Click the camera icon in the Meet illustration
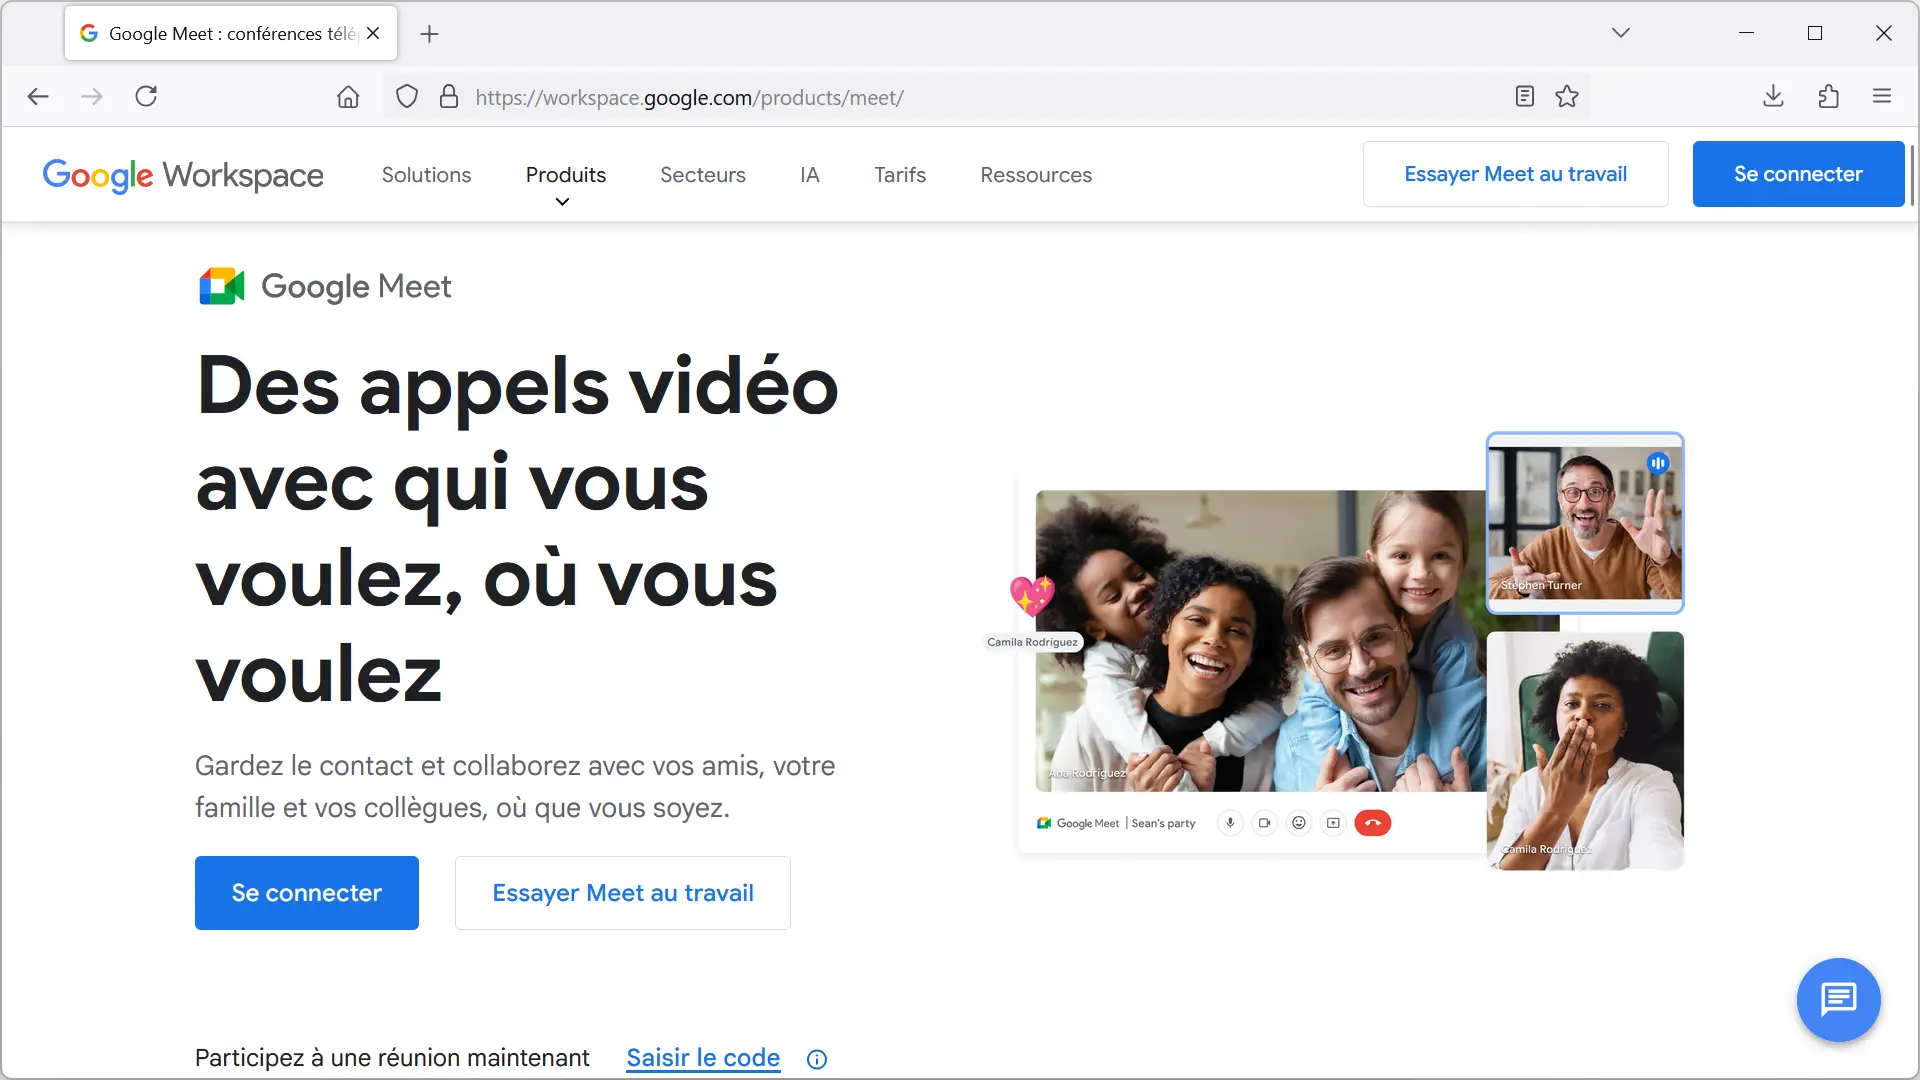The image size is (1920, 1080). click(1264, 823)
